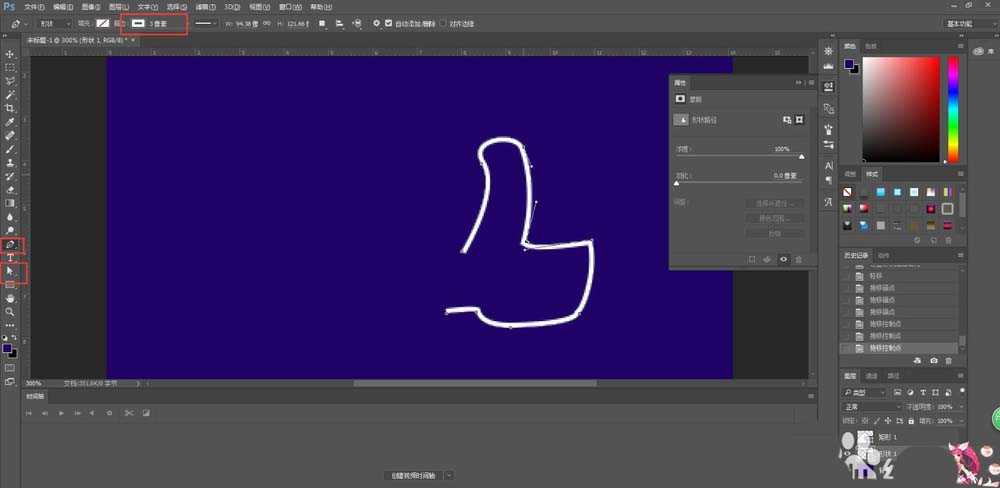Image resolution: width=1000 pixels, height=488 pixels.
Task: Select the Horizontal Type tool
Action: pos(11,258)
